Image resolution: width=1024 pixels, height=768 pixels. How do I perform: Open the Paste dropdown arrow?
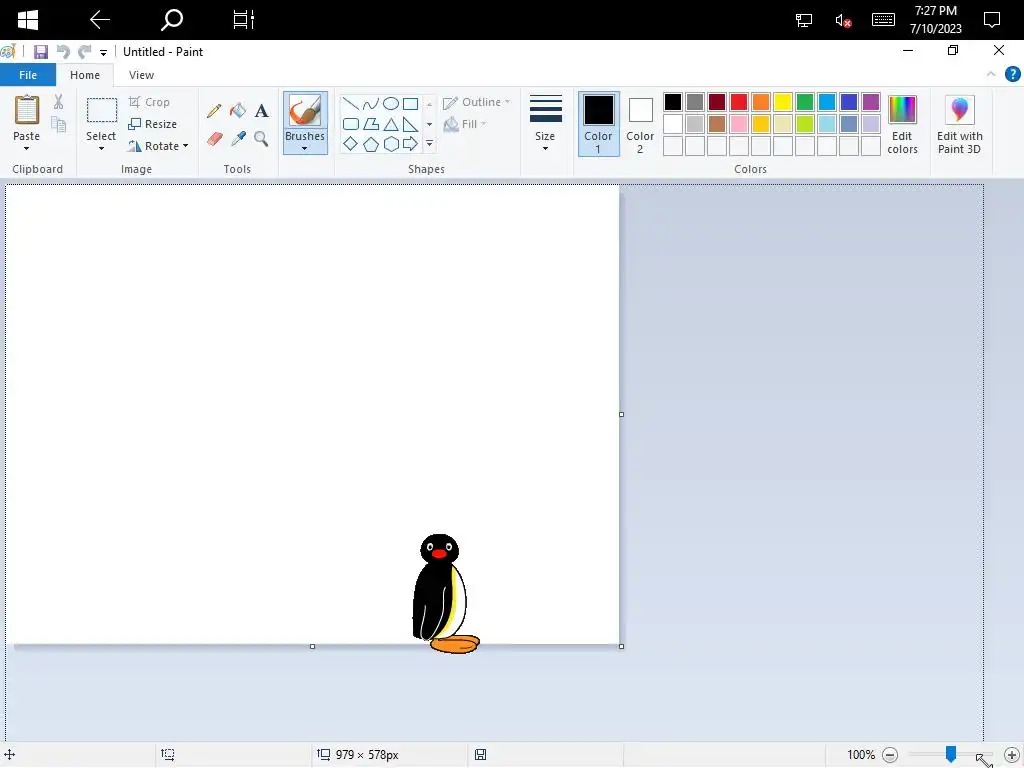(26, 149)
